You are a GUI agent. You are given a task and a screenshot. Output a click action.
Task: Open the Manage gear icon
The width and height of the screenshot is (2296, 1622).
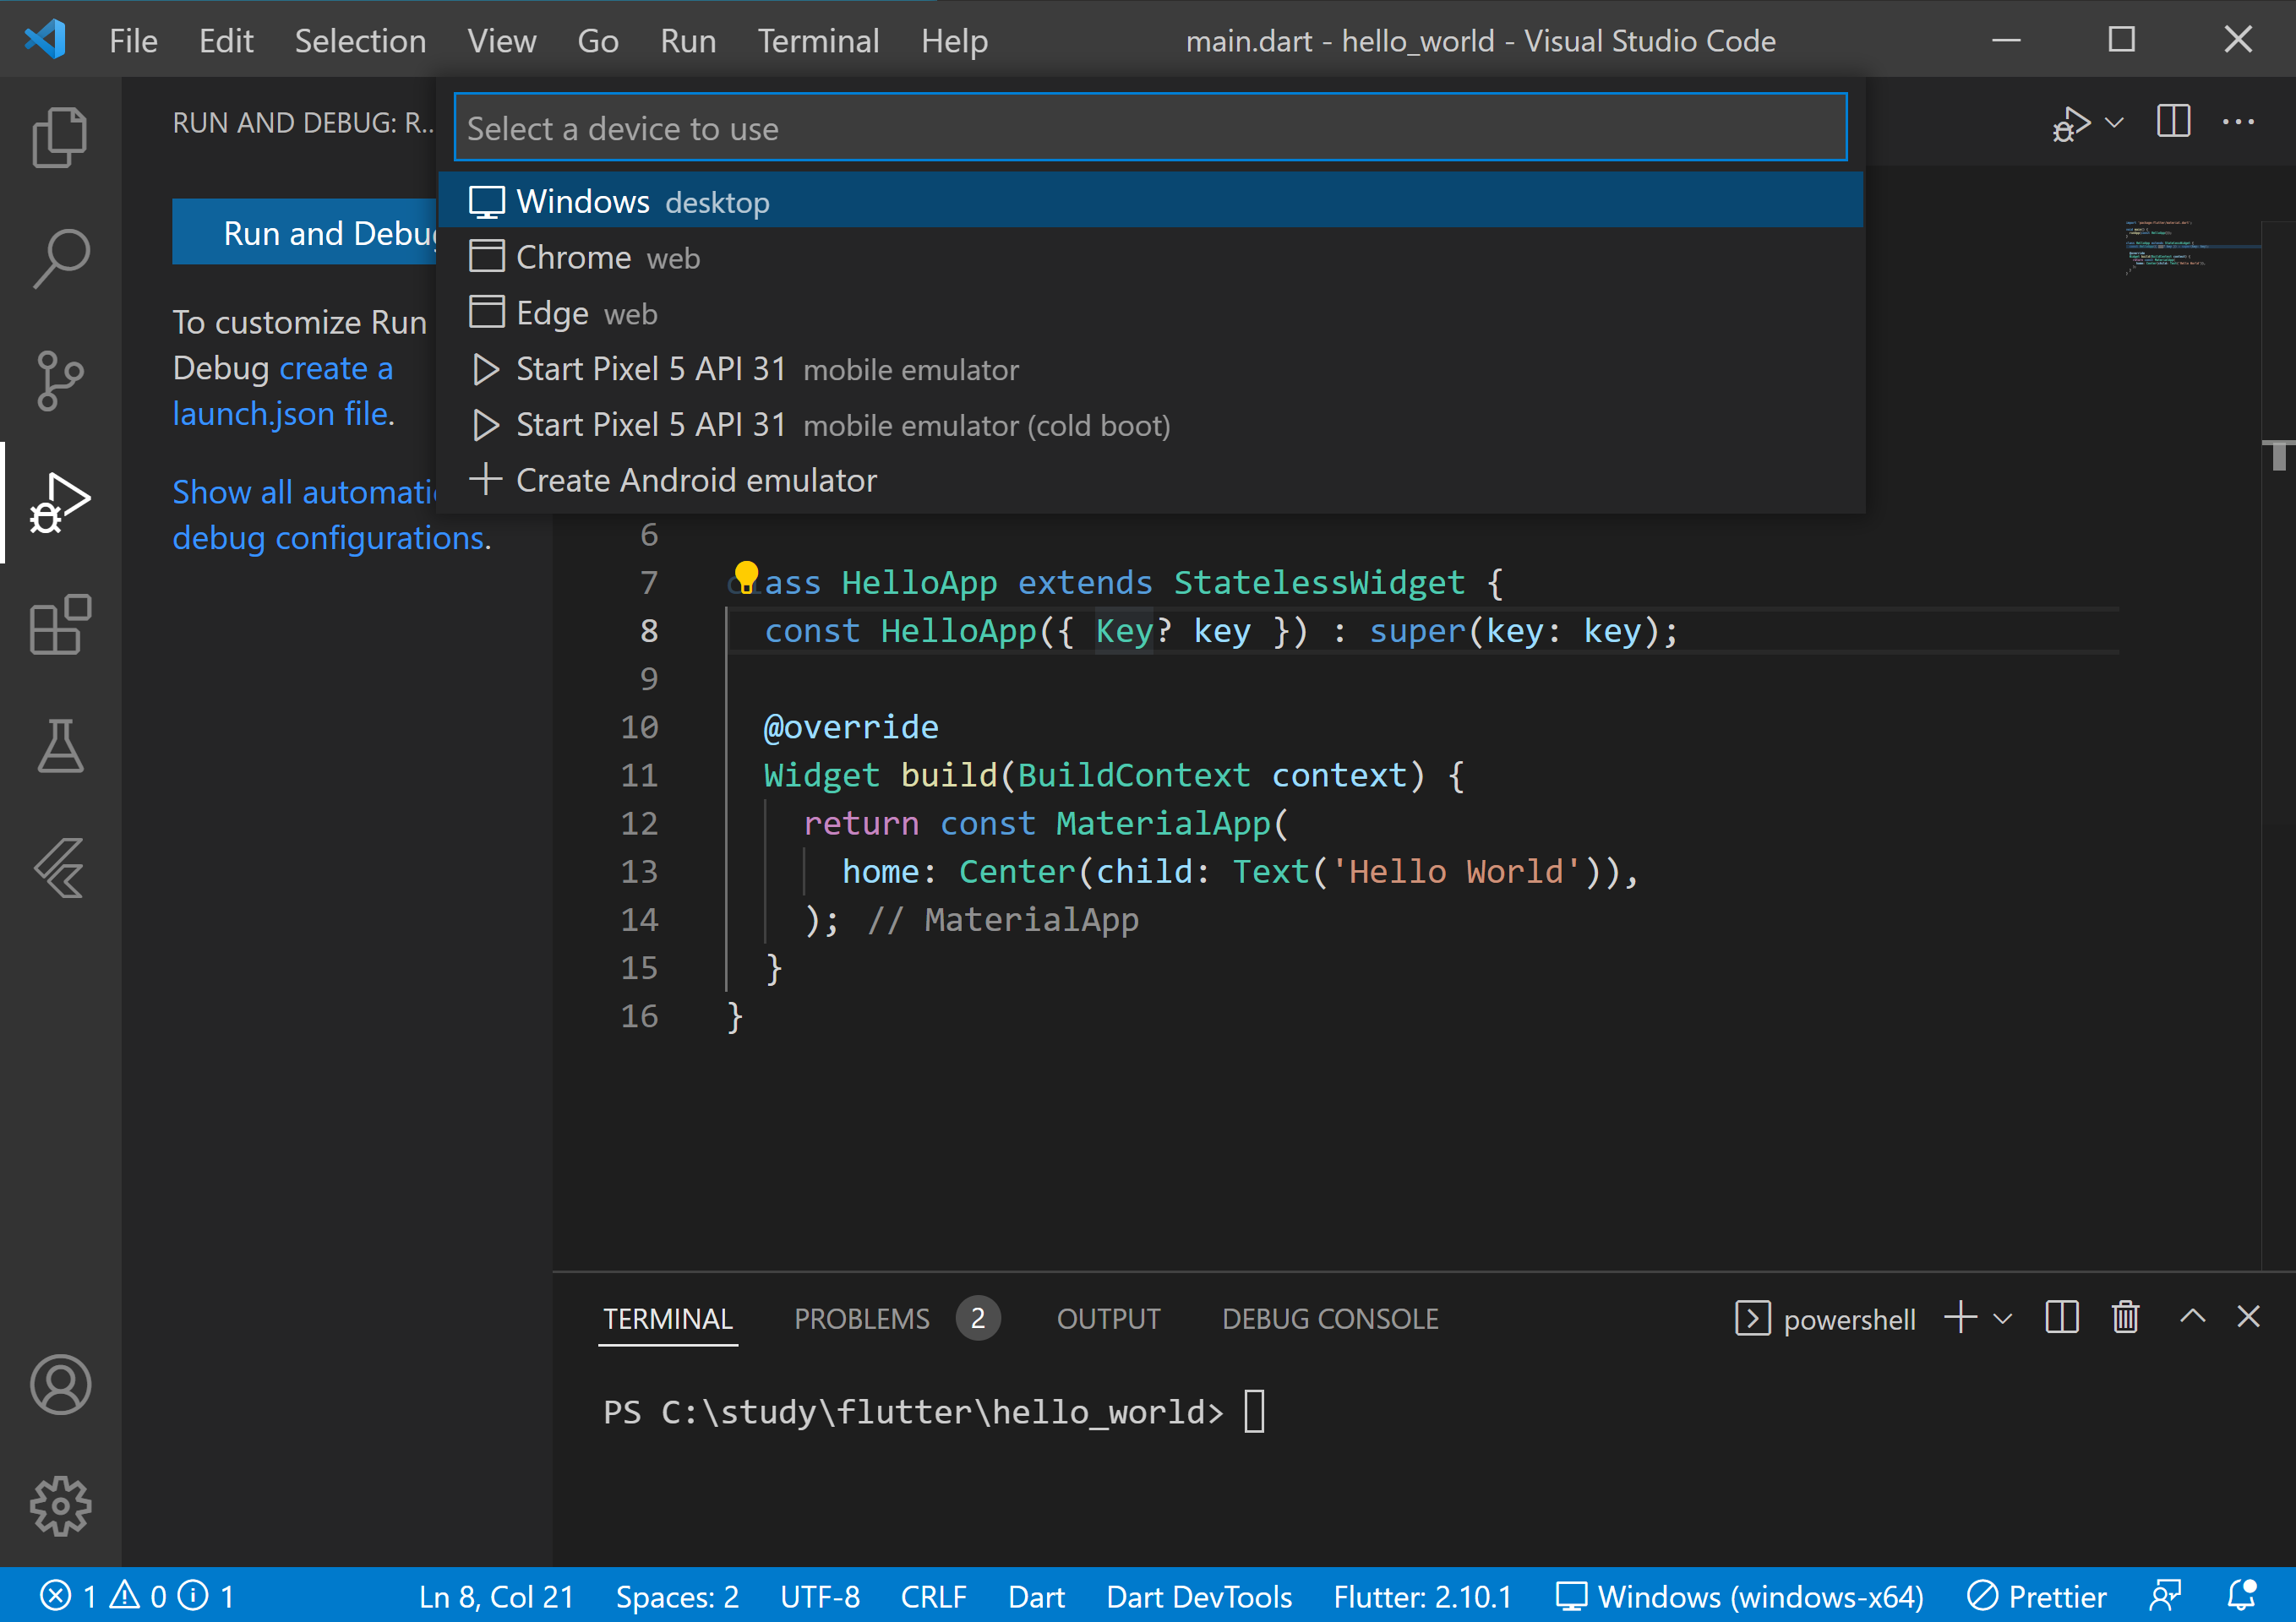tap(60, 1505)
